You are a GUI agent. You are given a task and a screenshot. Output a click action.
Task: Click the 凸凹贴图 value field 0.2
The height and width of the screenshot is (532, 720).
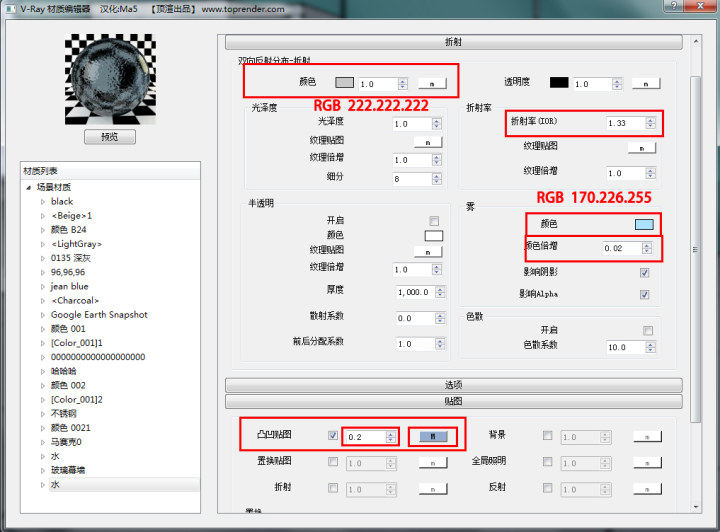coord(366,437)
